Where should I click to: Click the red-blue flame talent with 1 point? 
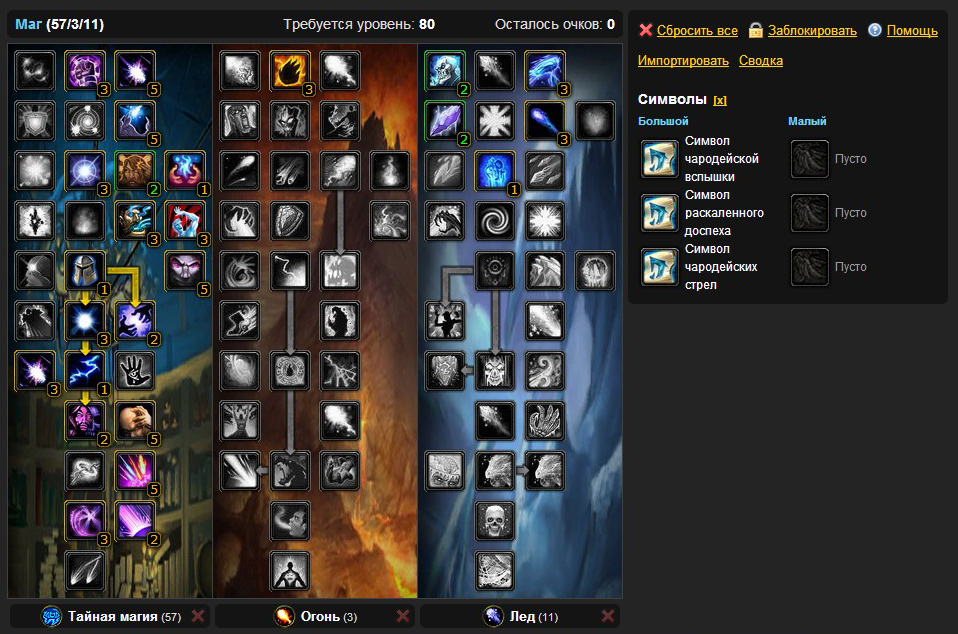[185, 171]
